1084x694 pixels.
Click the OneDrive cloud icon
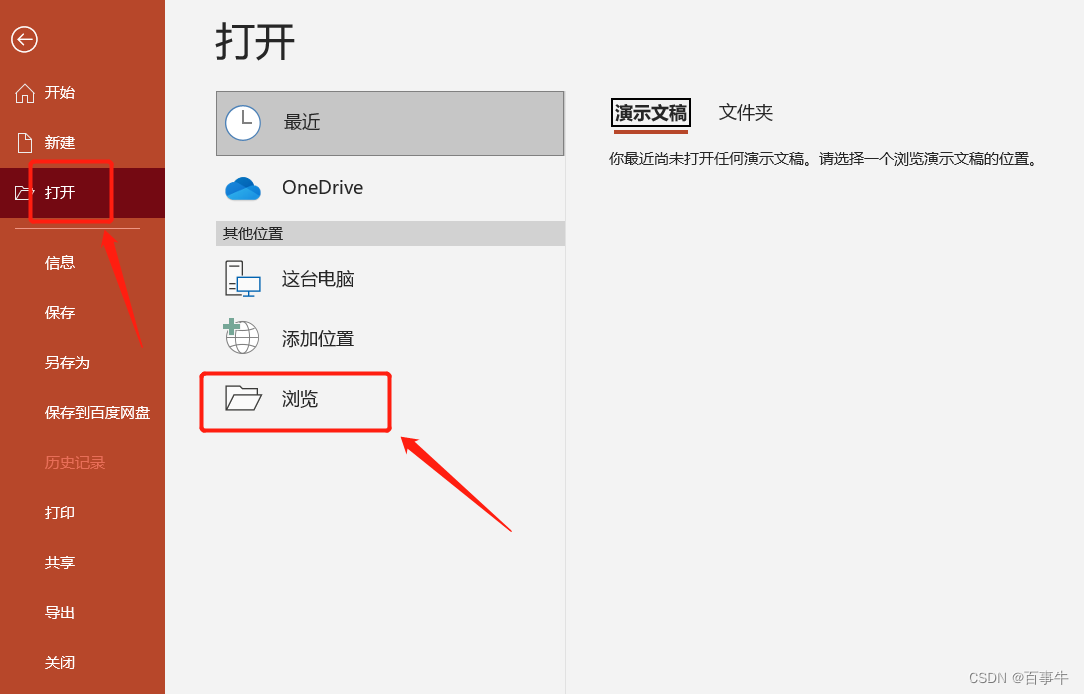click(243, 188)
